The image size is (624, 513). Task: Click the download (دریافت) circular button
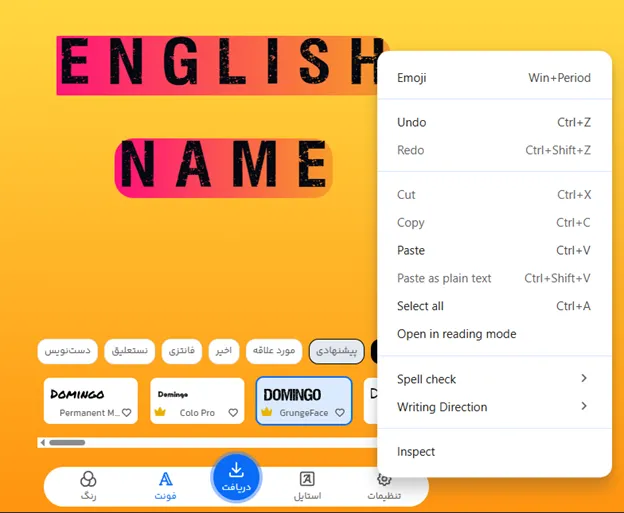pos(236,477)
